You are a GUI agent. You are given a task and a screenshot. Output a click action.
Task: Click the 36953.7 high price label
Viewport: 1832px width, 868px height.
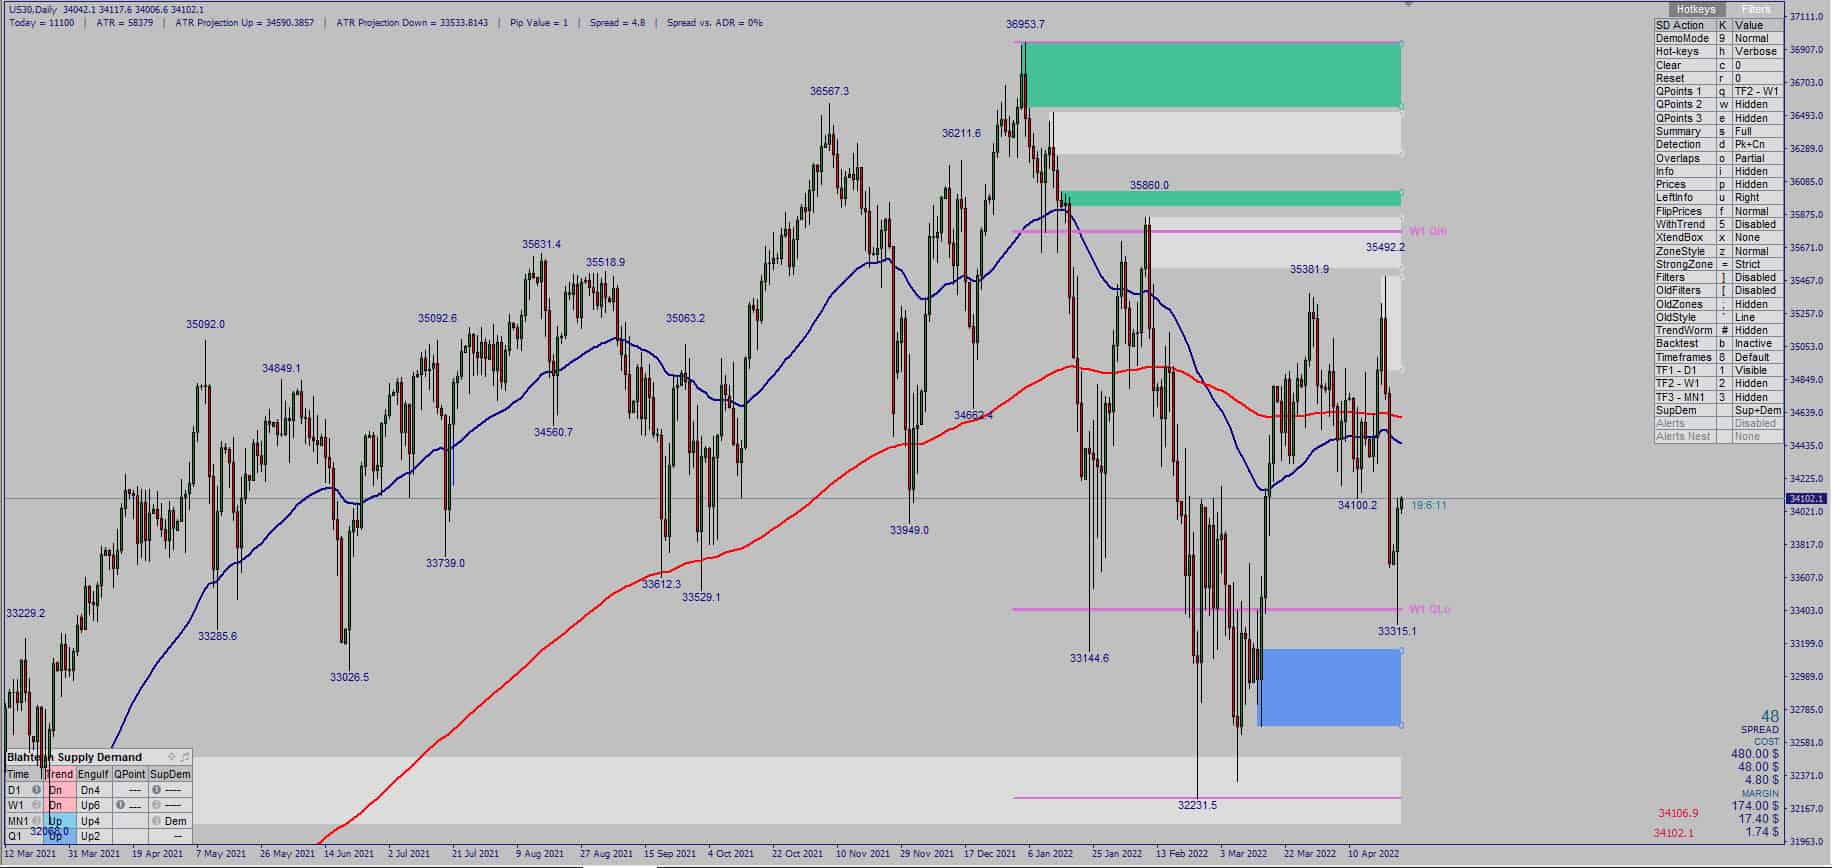point(1025,24)
